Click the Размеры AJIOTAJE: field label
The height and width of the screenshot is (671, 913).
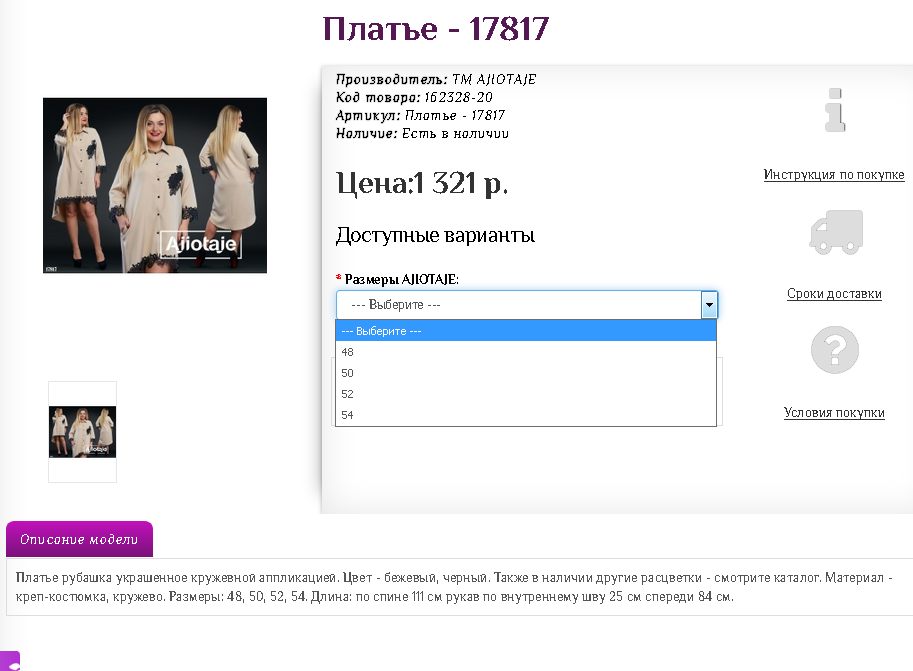coord(401,280)
